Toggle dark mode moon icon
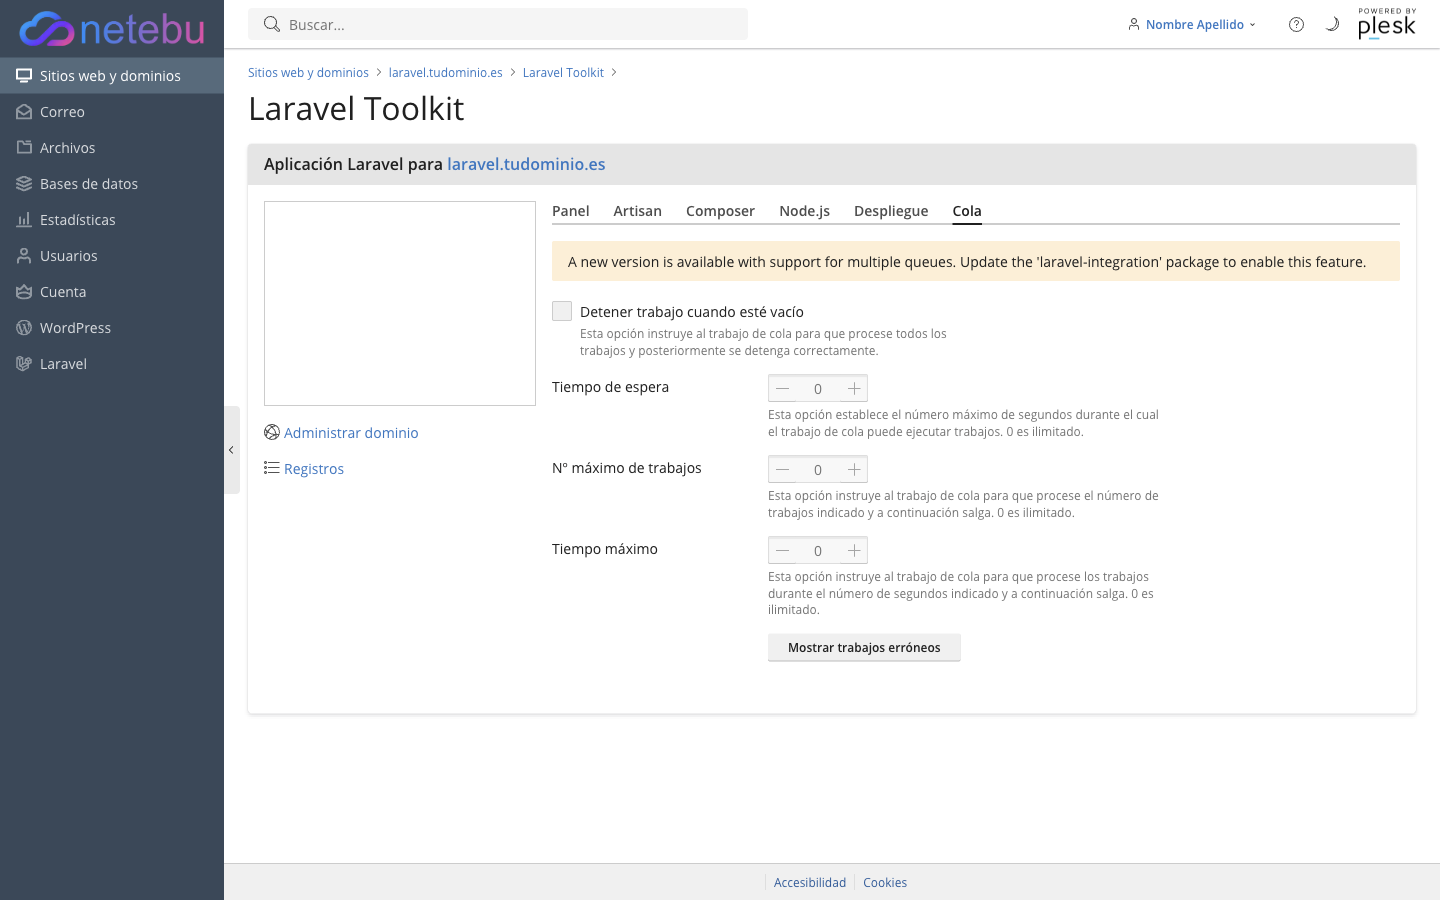Viewport: 1440px width, 900px height. click(1332, 24)
